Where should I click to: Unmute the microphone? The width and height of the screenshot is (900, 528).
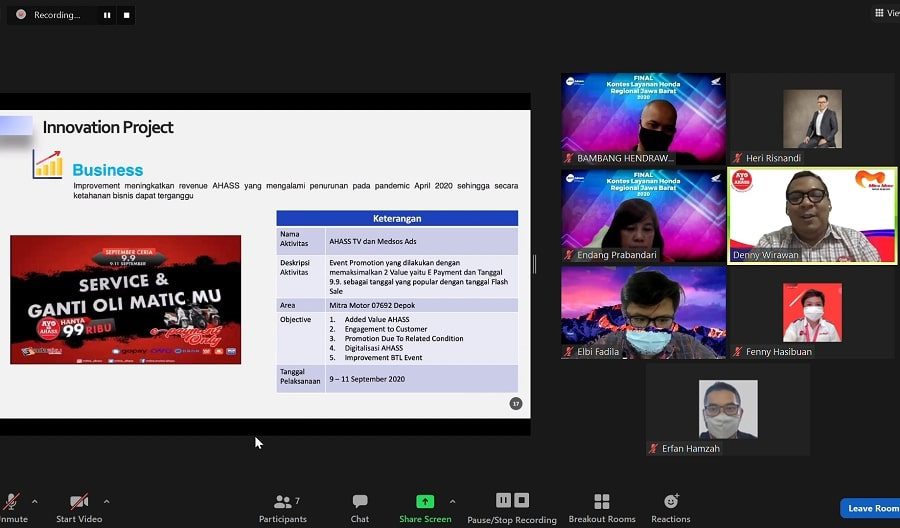click(11, 507)
